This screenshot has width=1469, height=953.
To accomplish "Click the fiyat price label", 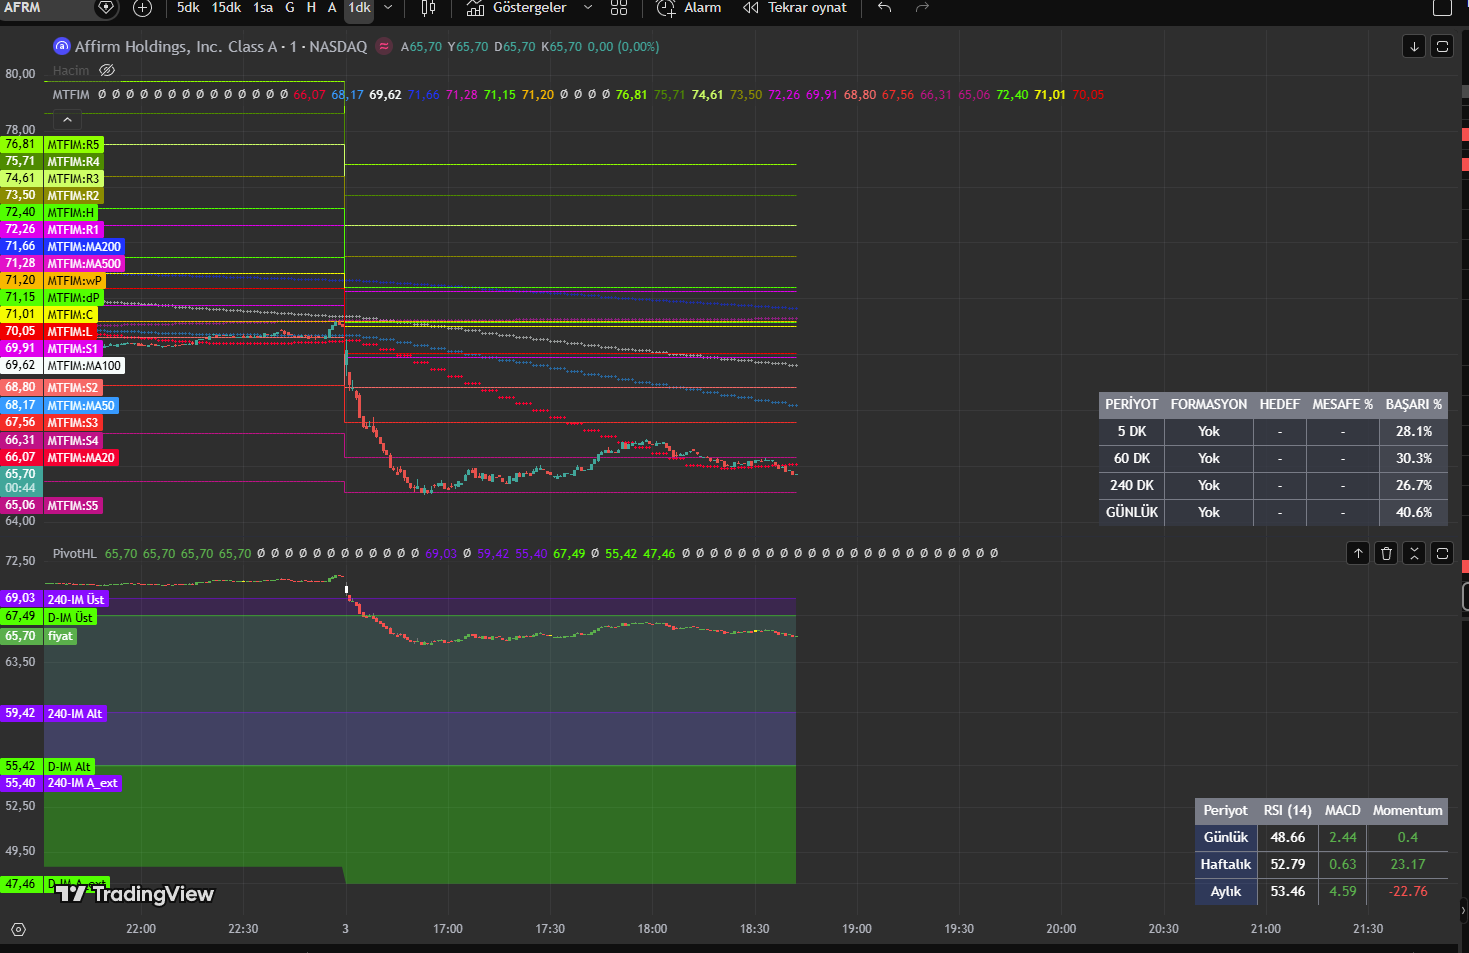I will click(x=60, y=636).
